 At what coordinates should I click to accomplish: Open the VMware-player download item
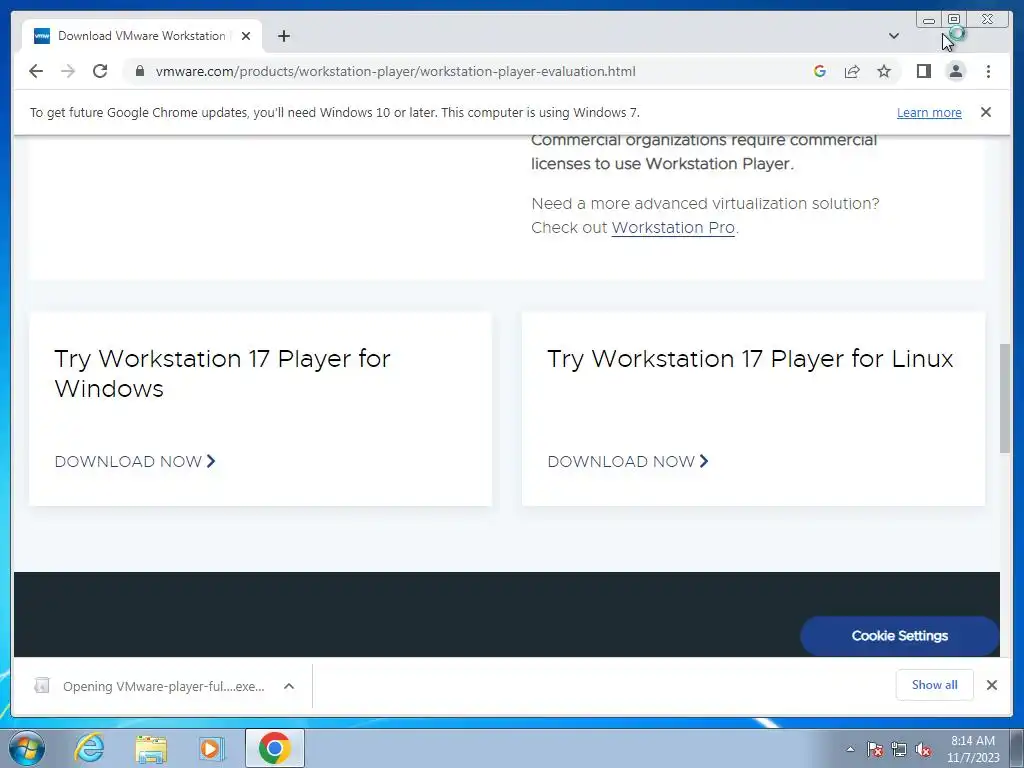[x=152, y=686]
